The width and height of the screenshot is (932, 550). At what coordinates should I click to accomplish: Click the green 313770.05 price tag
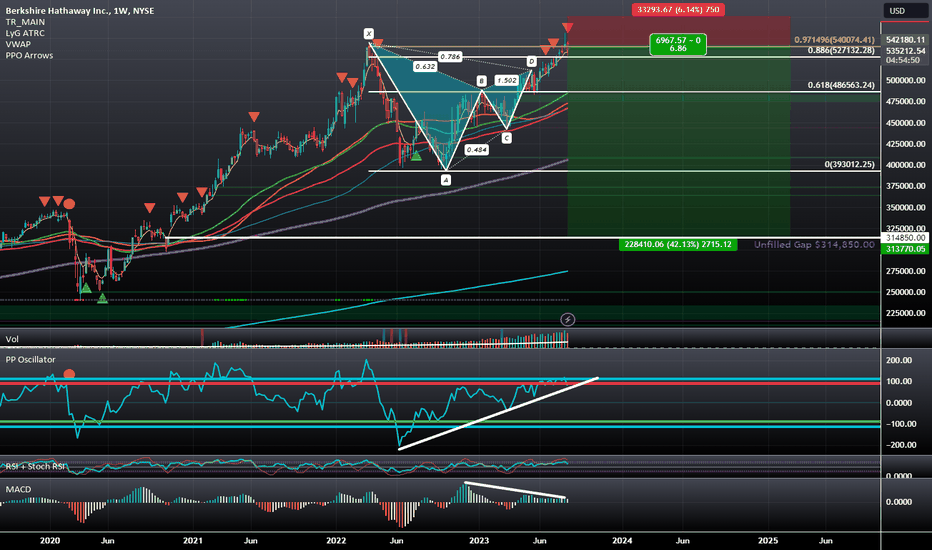pos(905,249)
